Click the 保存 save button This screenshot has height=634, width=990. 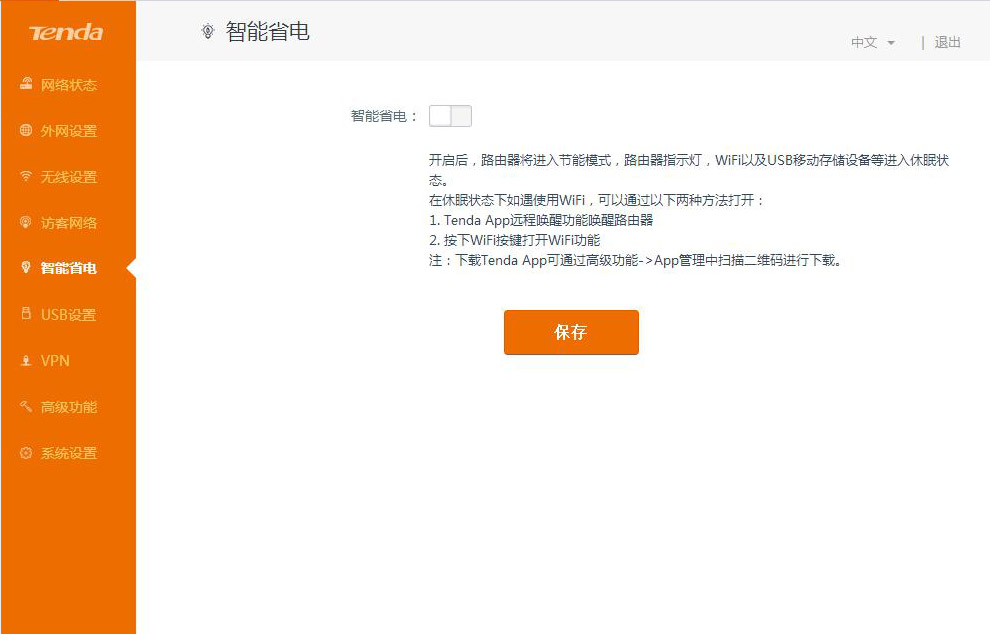[571, 332]
